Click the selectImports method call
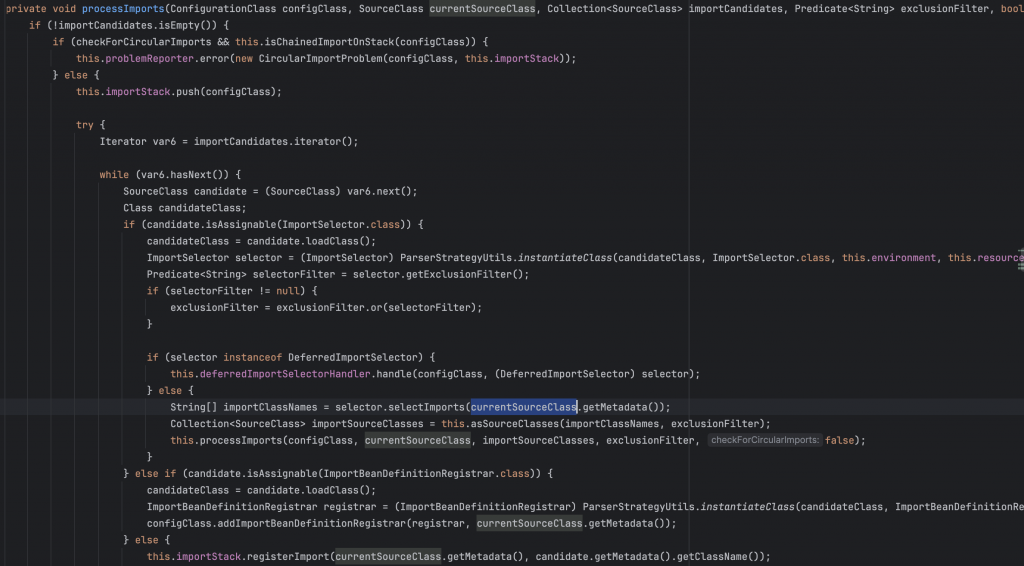 tap(423, 407)
